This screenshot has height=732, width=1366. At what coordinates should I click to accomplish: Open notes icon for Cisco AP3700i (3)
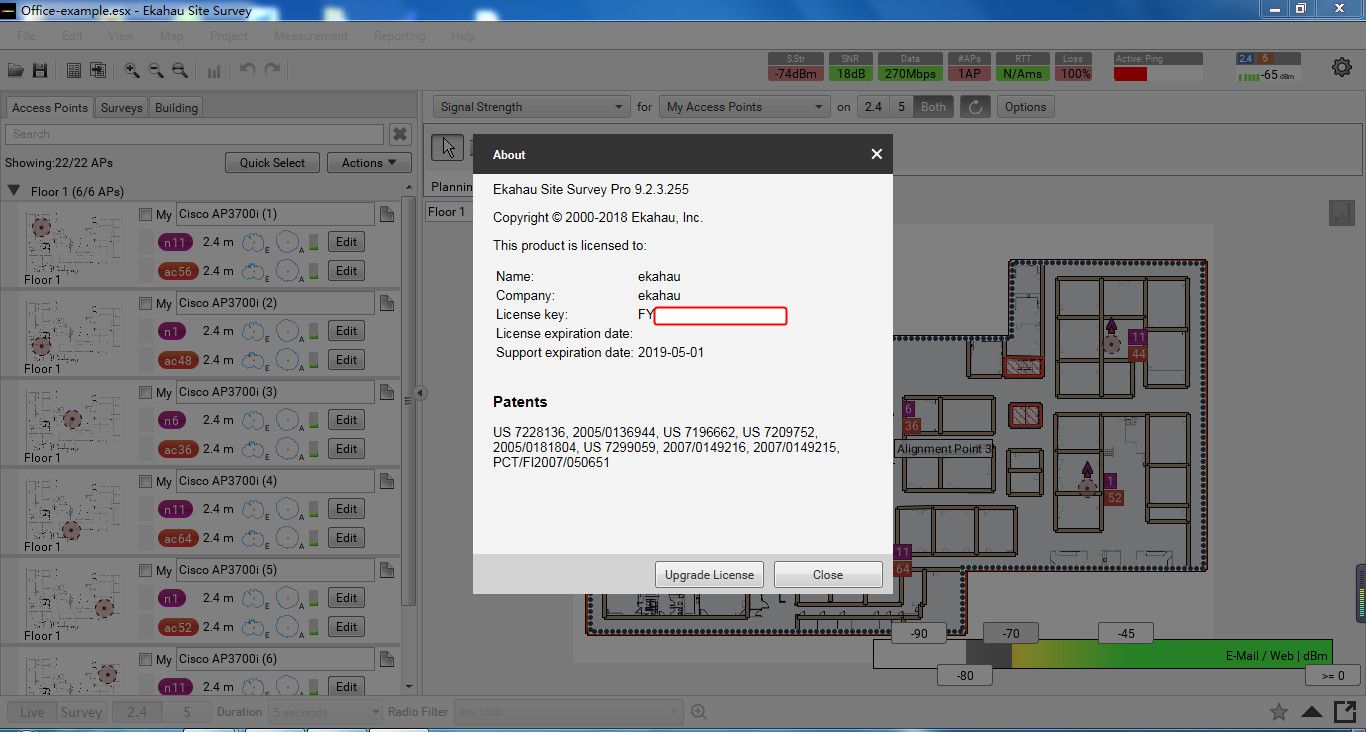(387, 392)
